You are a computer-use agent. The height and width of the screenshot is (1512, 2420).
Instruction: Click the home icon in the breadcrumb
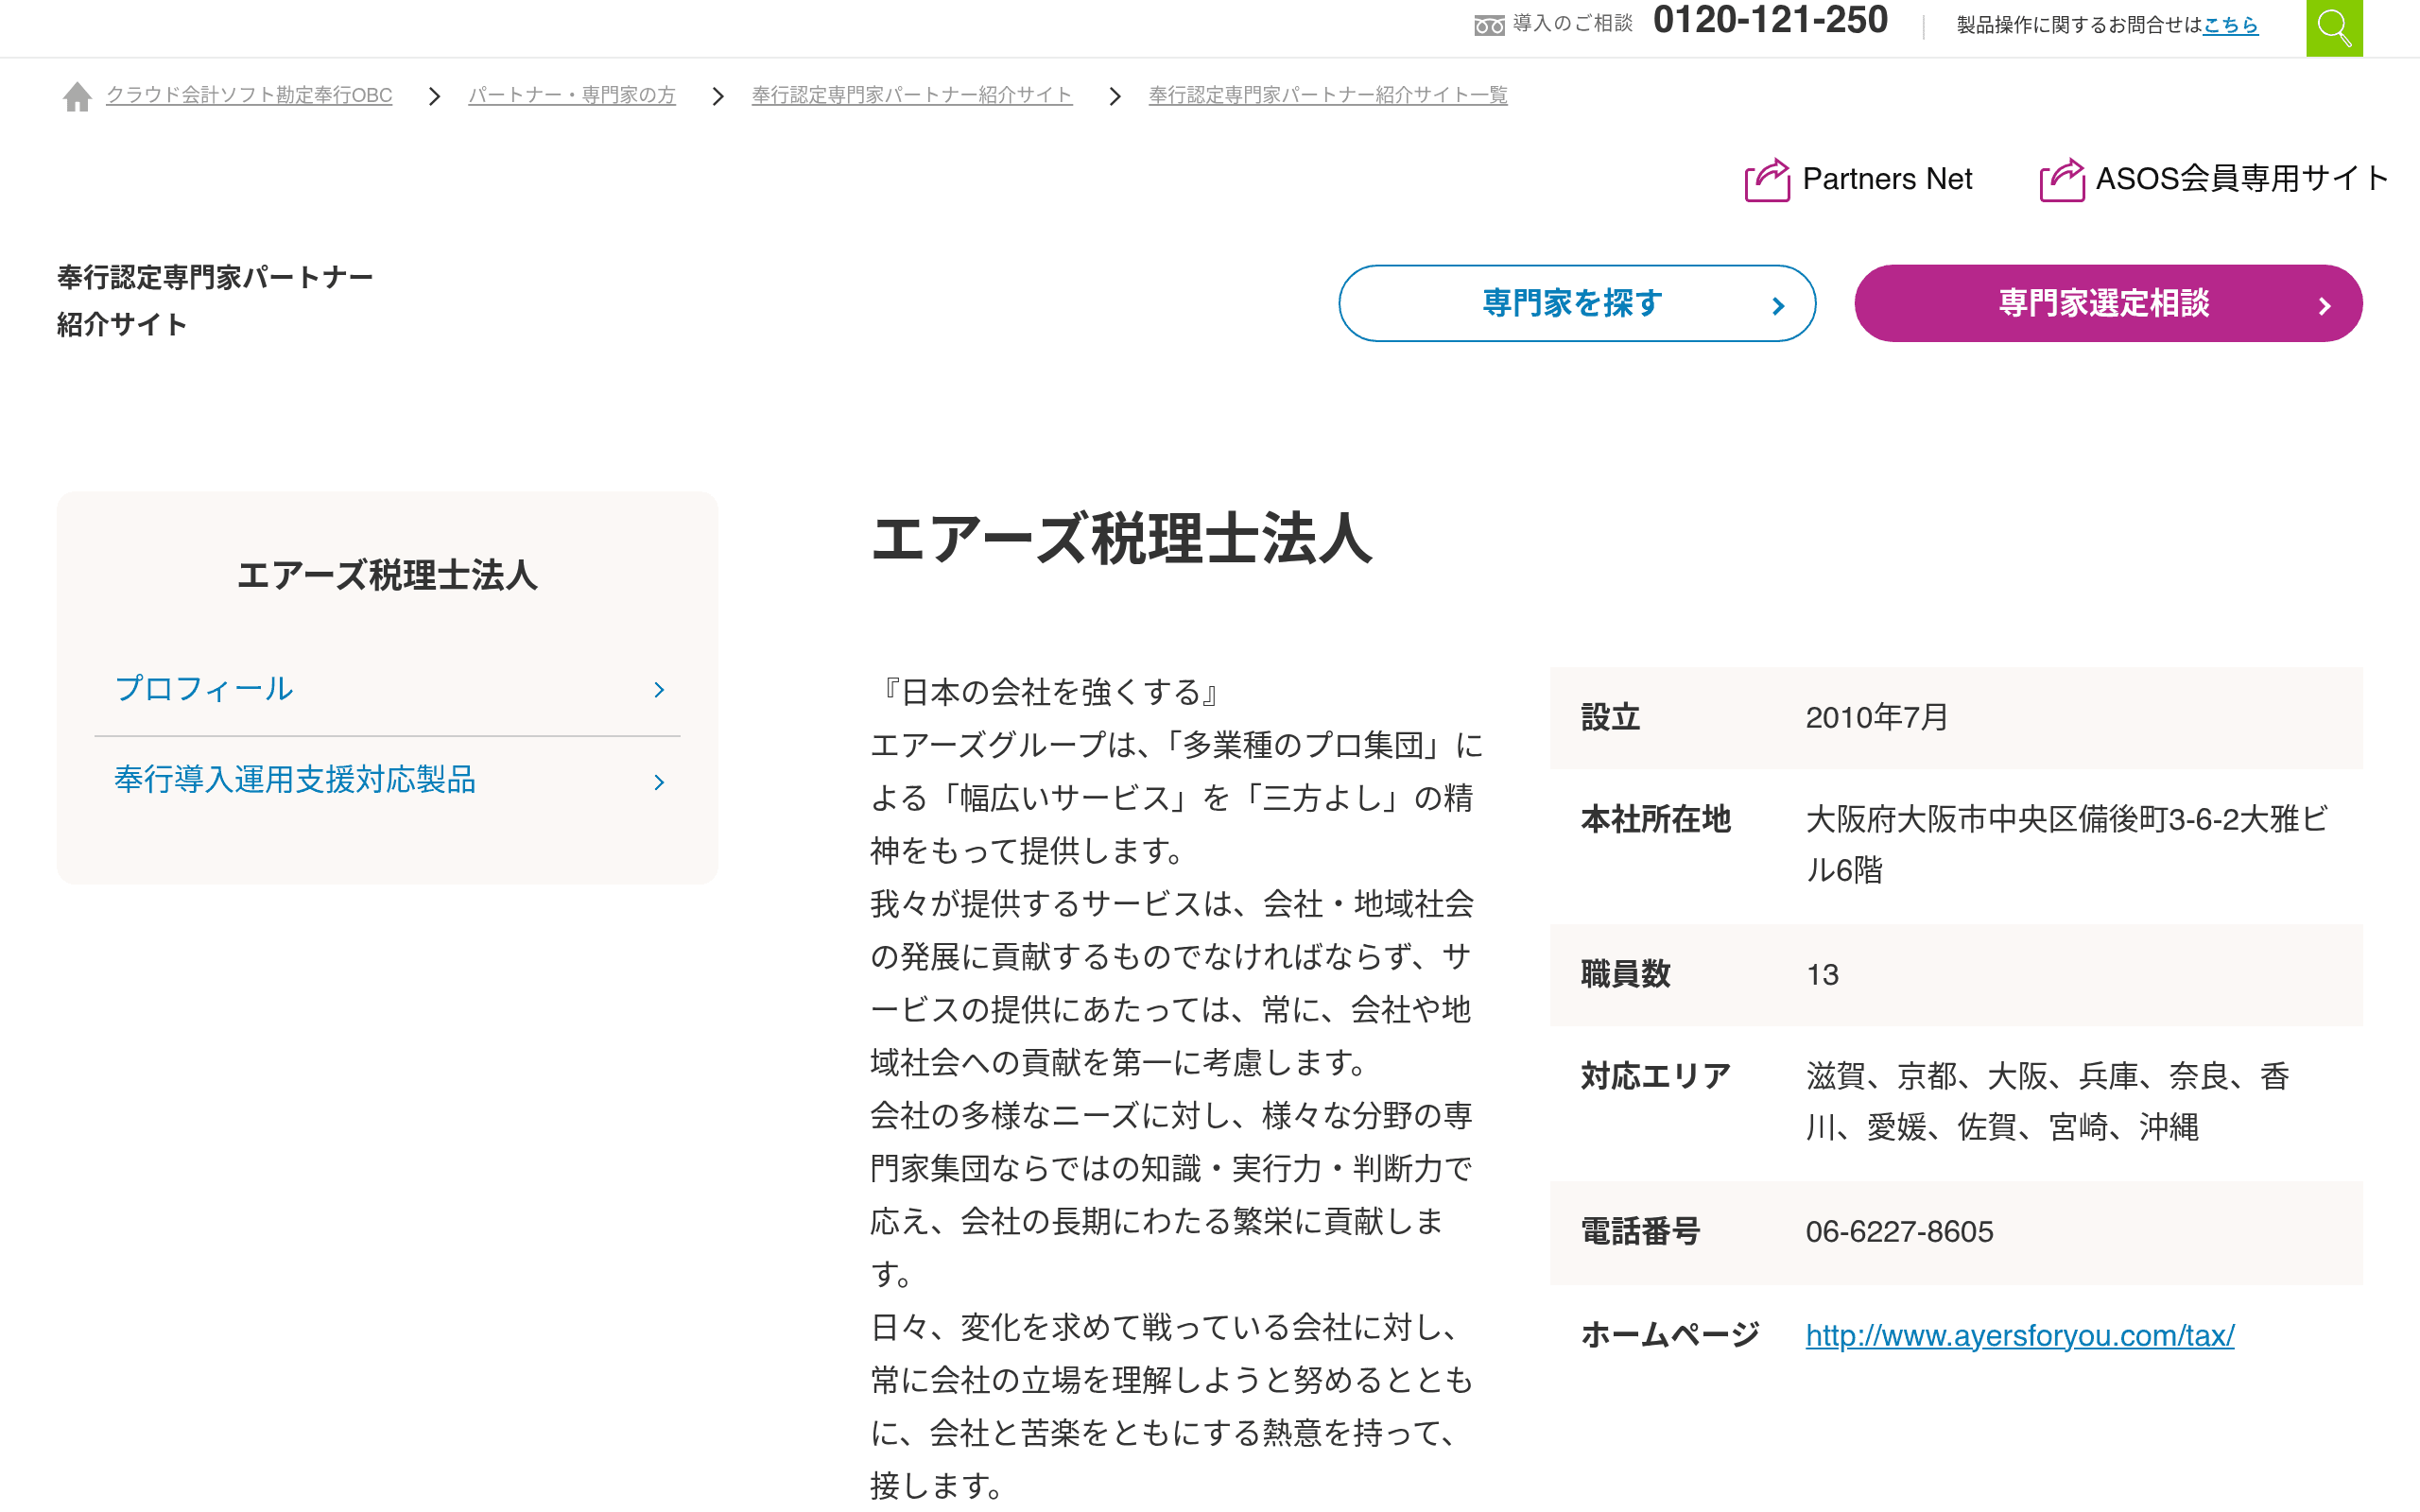[77, 95]
